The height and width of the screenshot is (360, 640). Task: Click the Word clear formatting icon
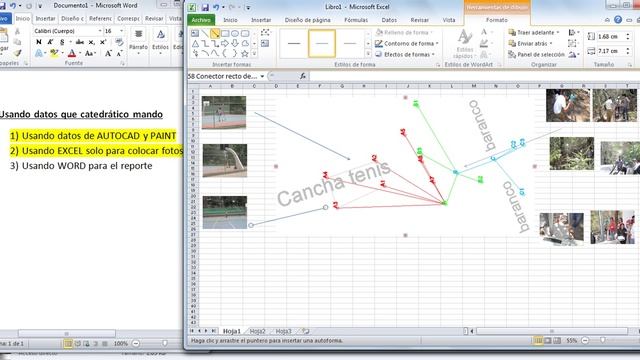[x=119, y=42]
